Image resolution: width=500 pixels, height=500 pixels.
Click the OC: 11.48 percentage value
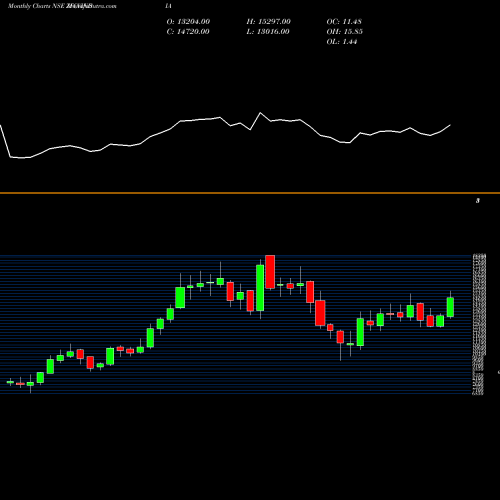344,22
